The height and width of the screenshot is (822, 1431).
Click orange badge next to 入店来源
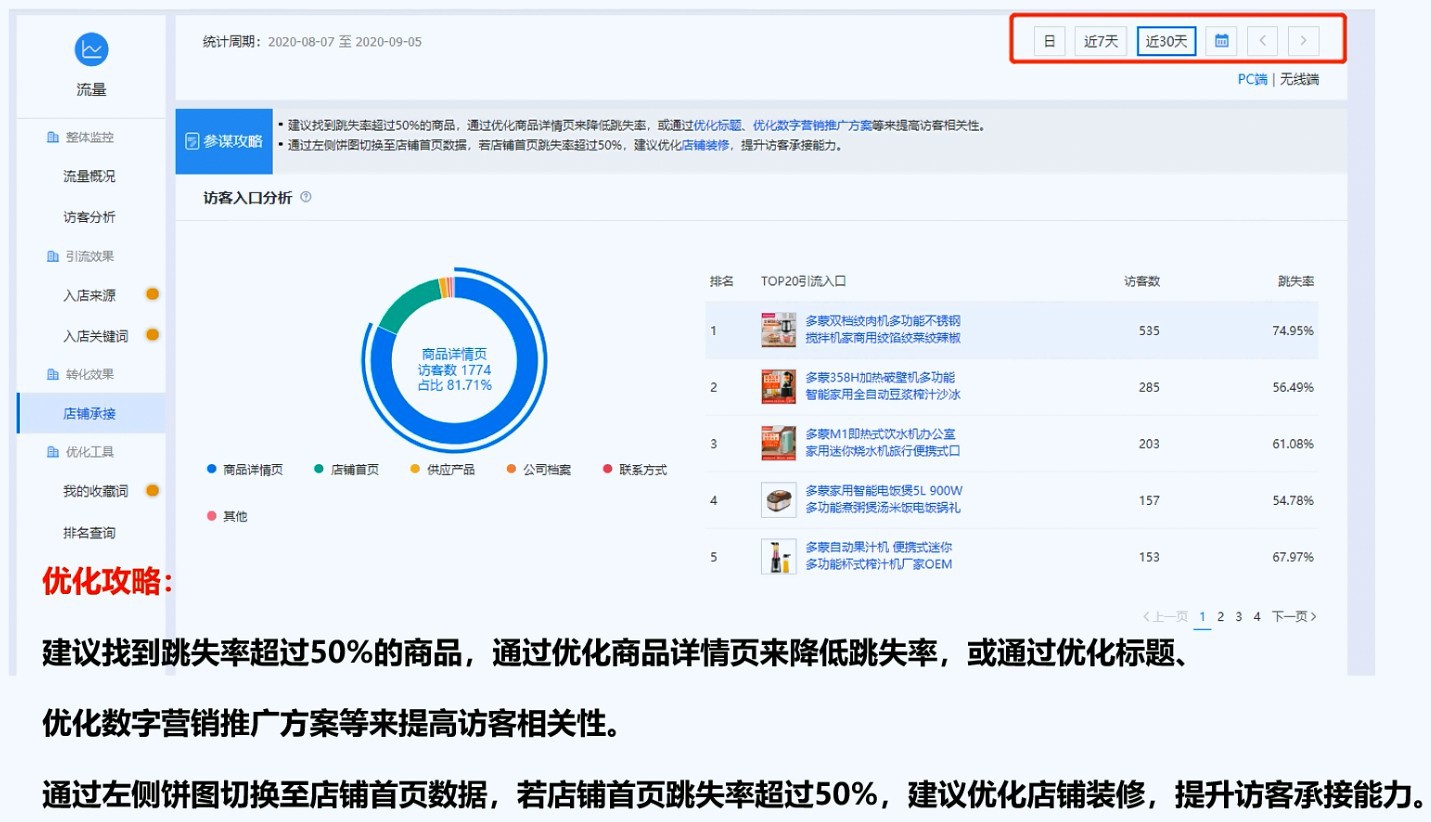coord(152,294)
